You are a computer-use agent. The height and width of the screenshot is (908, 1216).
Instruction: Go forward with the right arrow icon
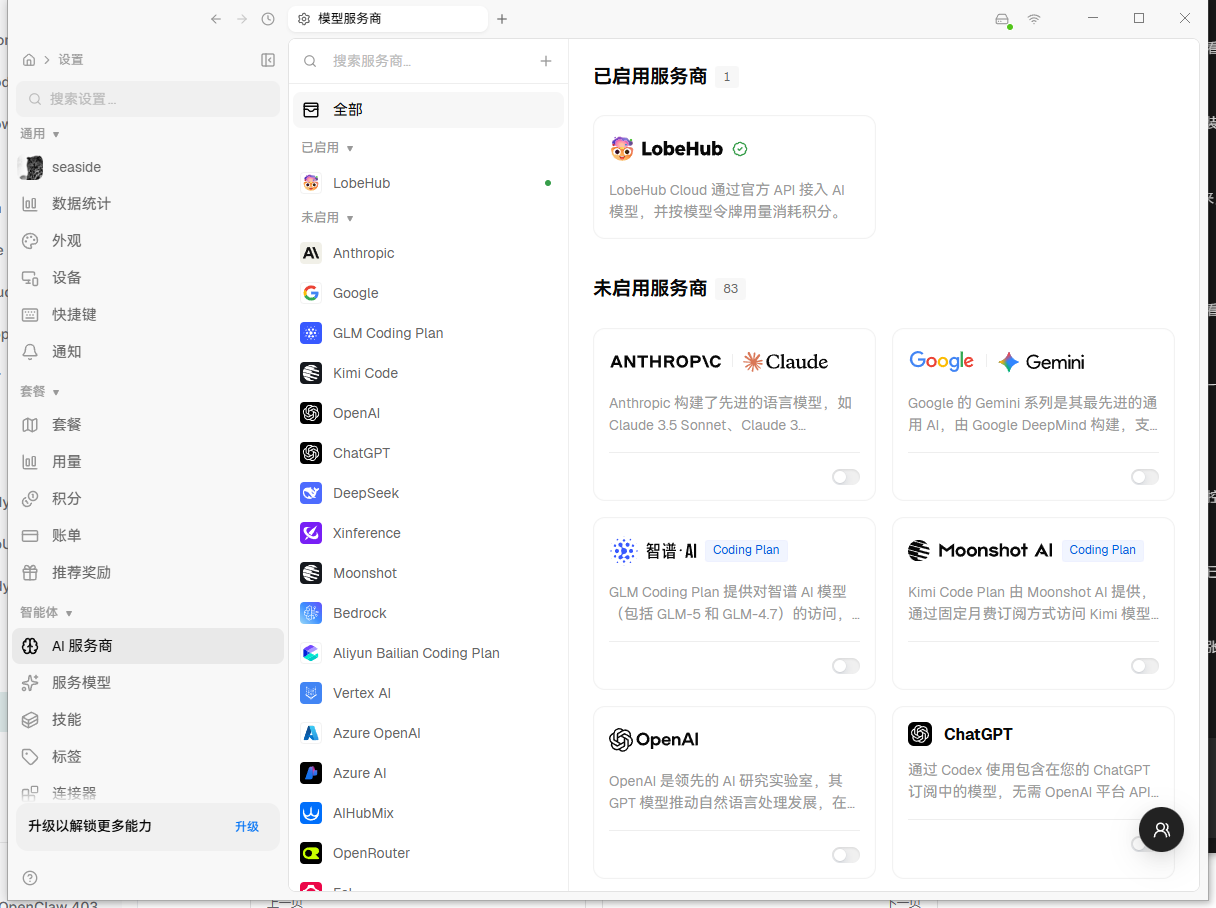click(242, 19)
